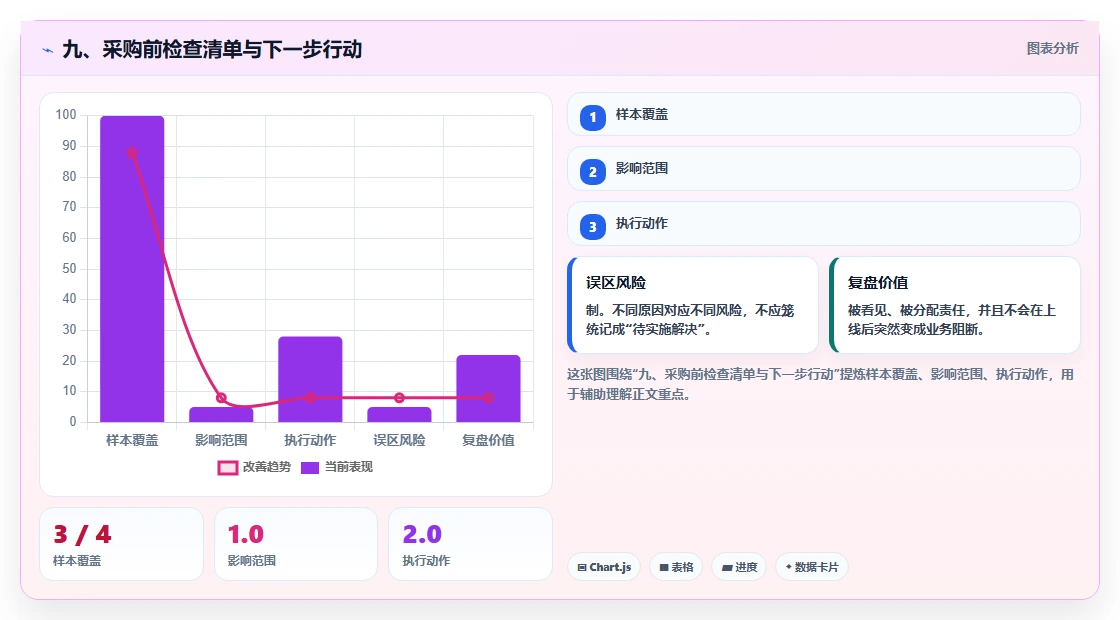The image size is (1120, 620).
Task: Click the chart description paragraph starting 这张图围绕
Action: click(x=821, y=384)
